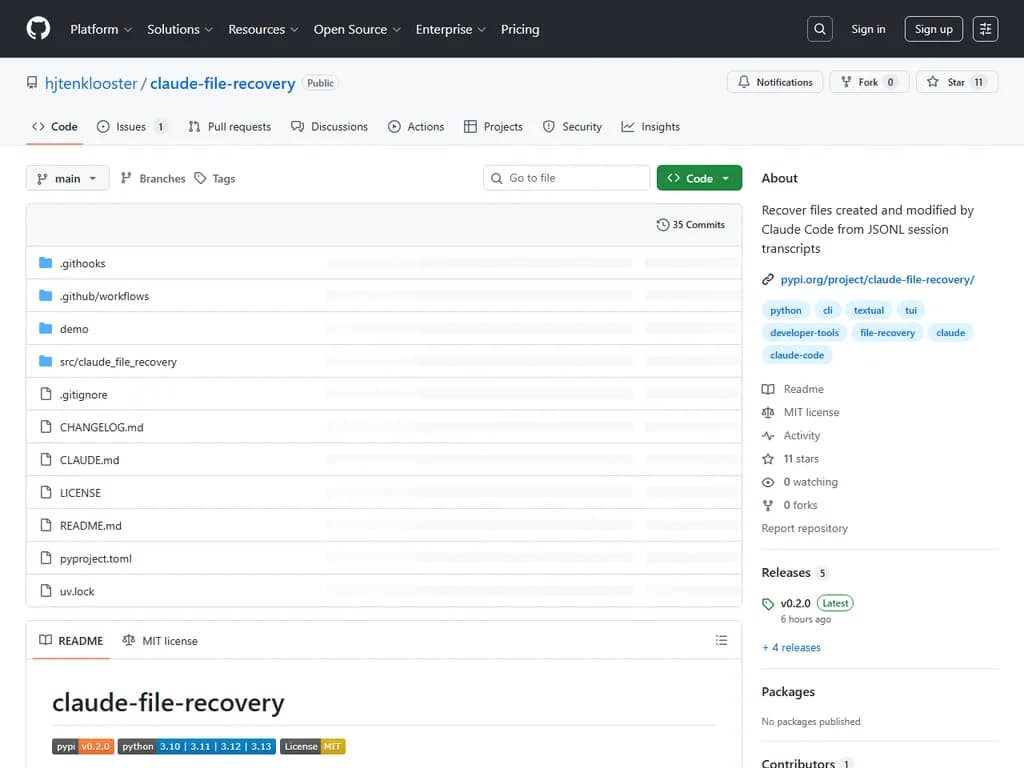1024x768 pixels.
Task: Click the notifications bell icon
Action: point(742,81)
